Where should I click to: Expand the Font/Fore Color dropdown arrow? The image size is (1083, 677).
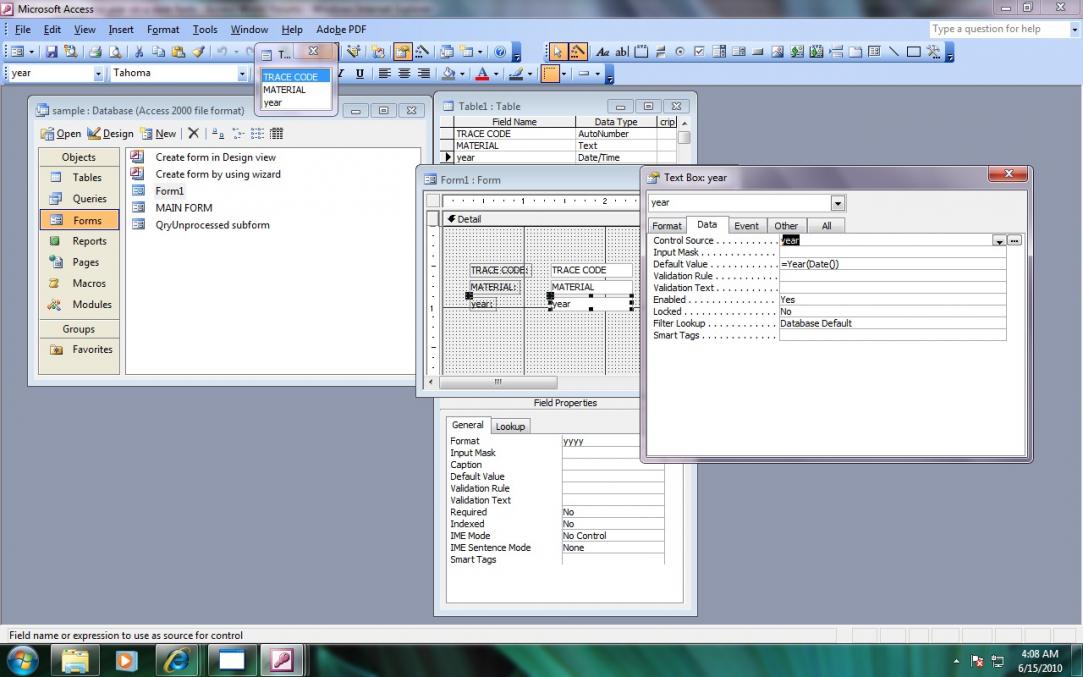tap(495, 73)
